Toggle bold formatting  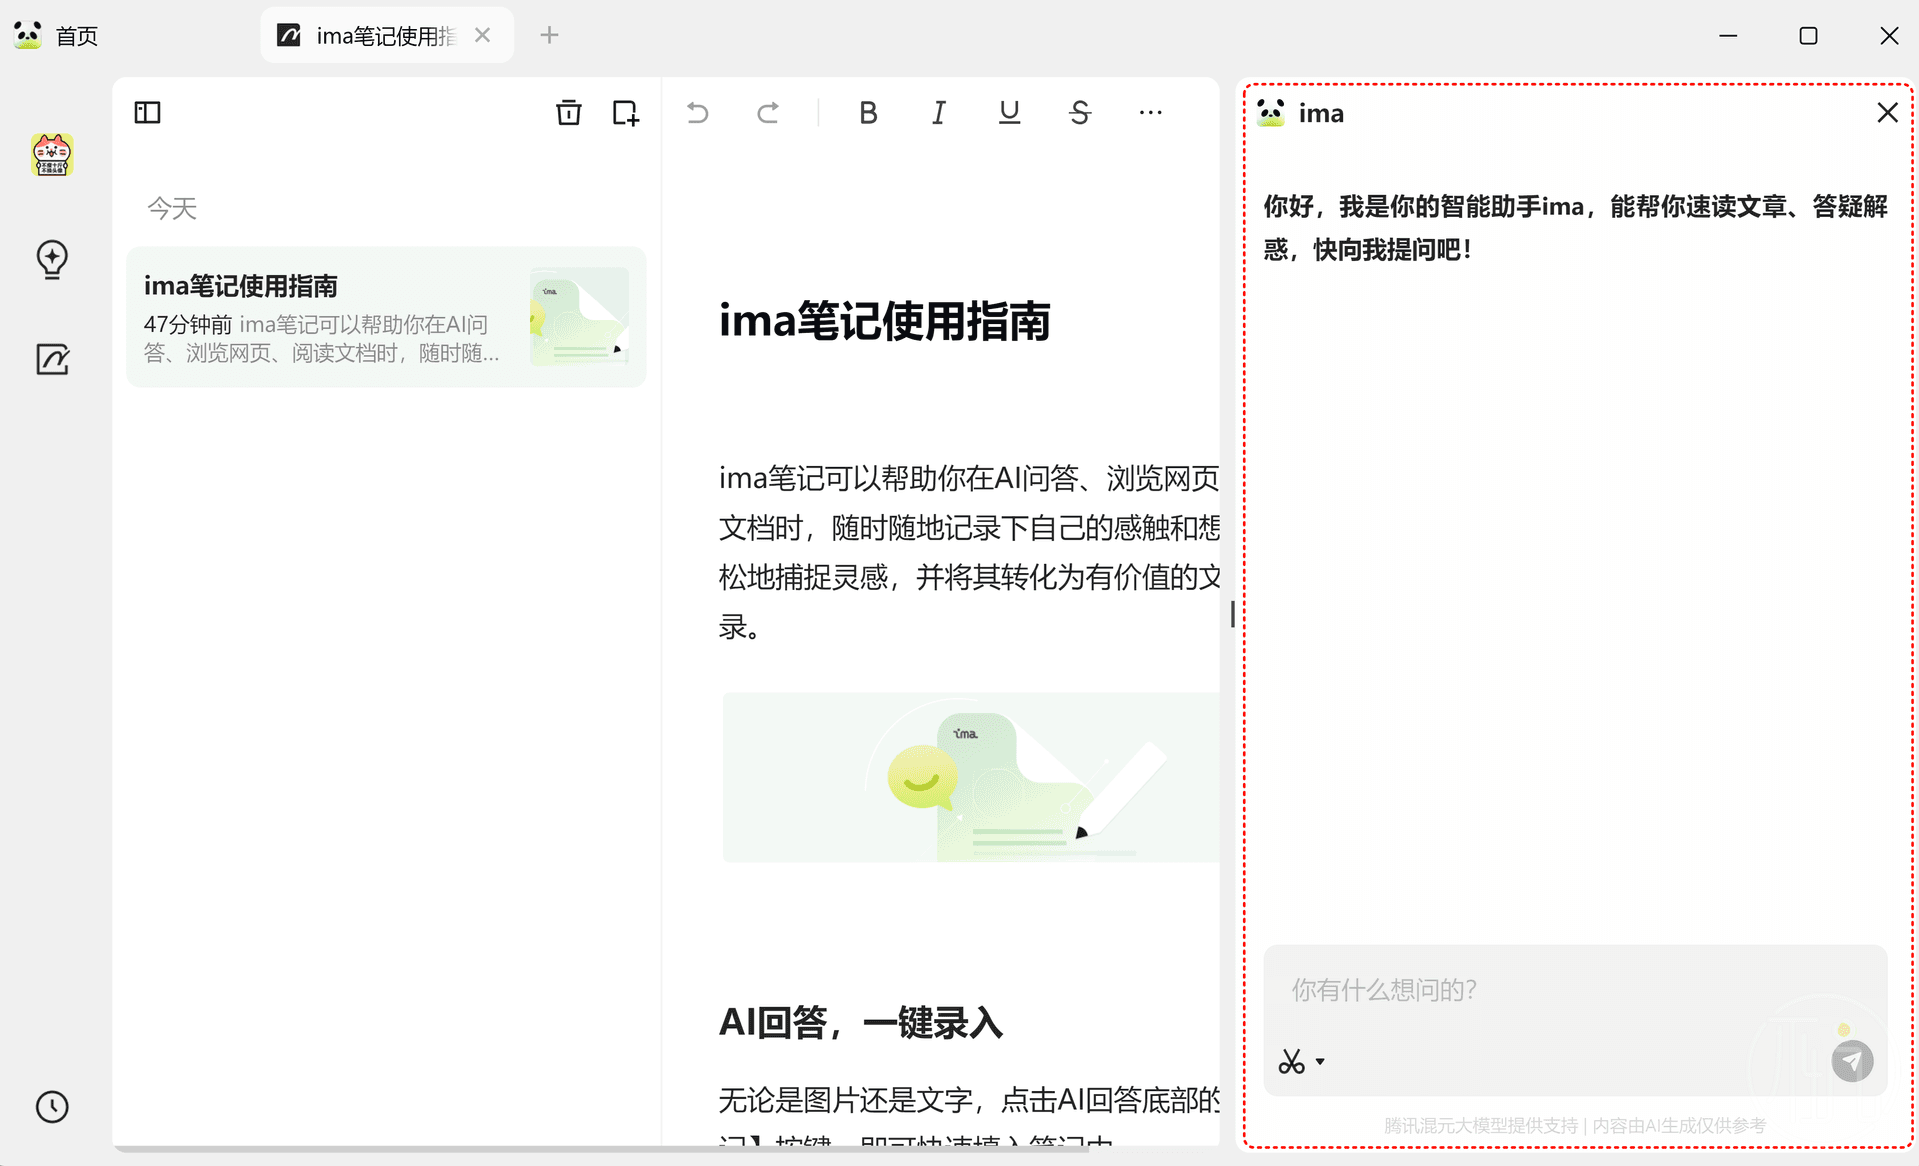click(x=868, y=112)
